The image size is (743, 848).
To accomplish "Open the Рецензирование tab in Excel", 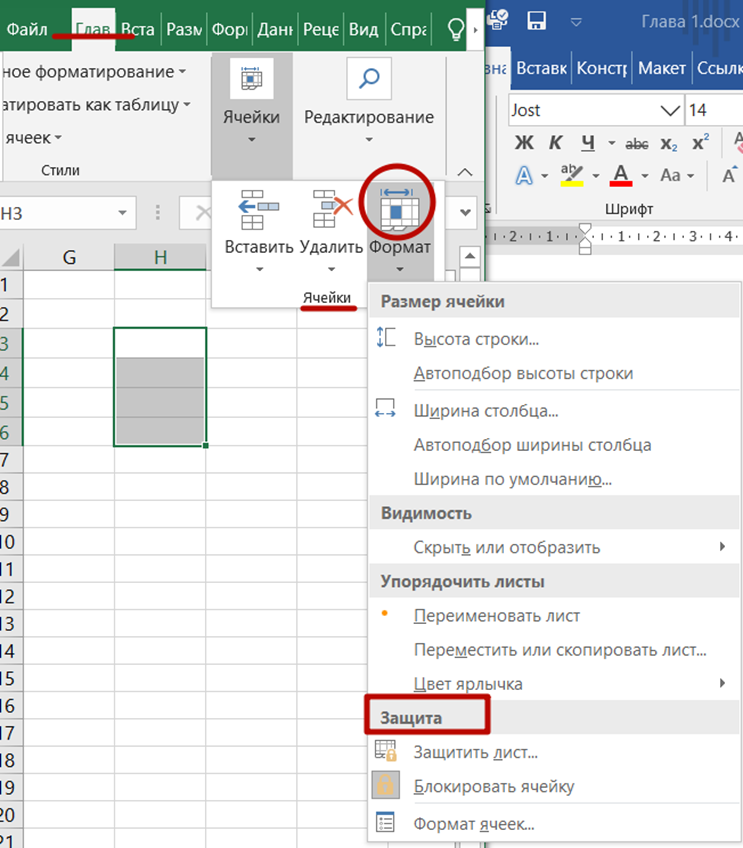I will point(321,29).
